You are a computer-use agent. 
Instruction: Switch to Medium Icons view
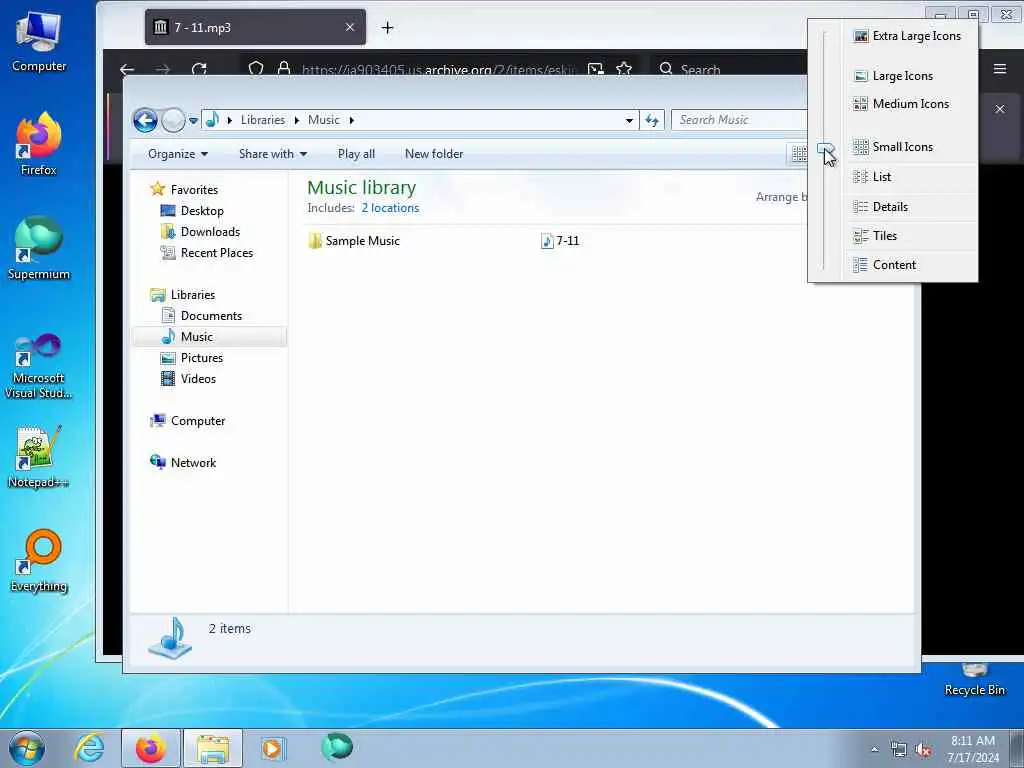point(901,104)
